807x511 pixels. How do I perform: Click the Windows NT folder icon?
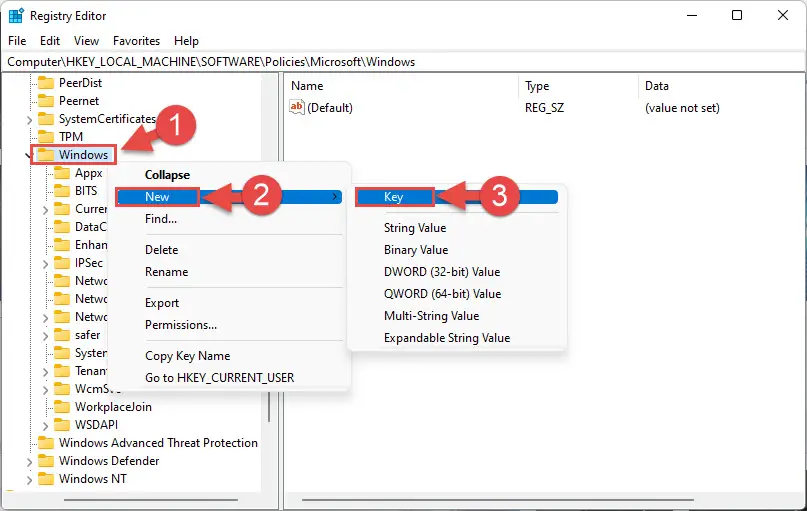[46, 479]
